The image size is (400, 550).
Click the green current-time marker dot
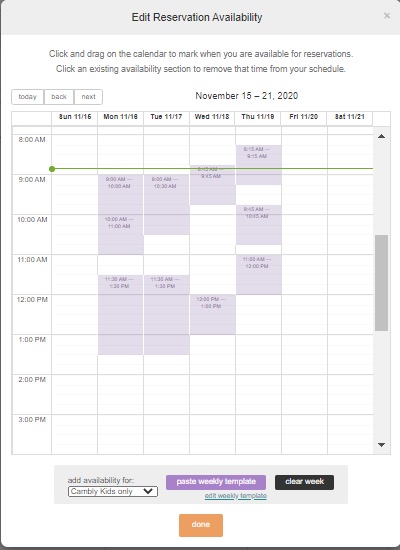tap(52, 169)
